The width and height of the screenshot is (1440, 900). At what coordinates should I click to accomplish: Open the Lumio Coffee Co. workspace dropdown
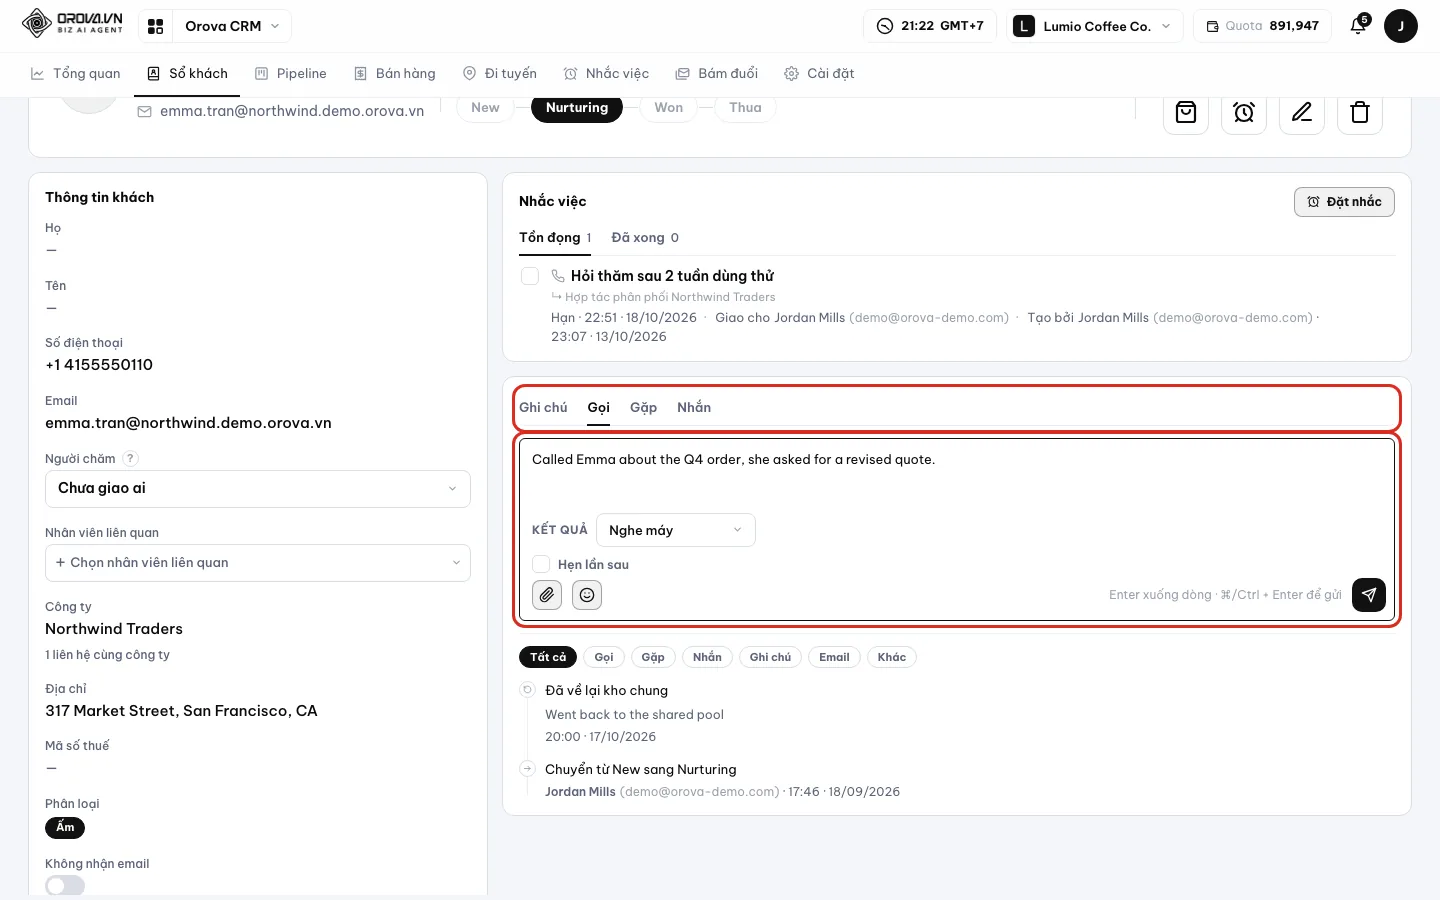click(1095, 26)
